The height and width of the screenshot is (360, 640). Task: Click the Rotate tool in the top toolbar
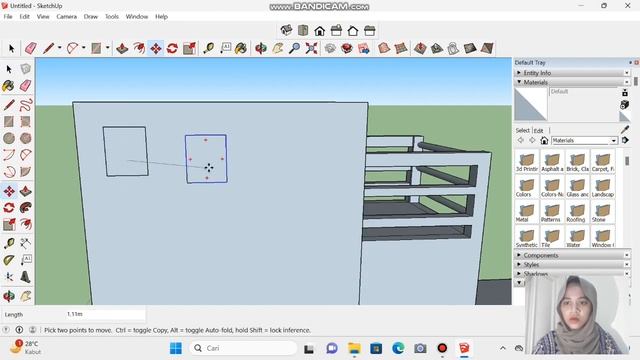click(172, 48)
